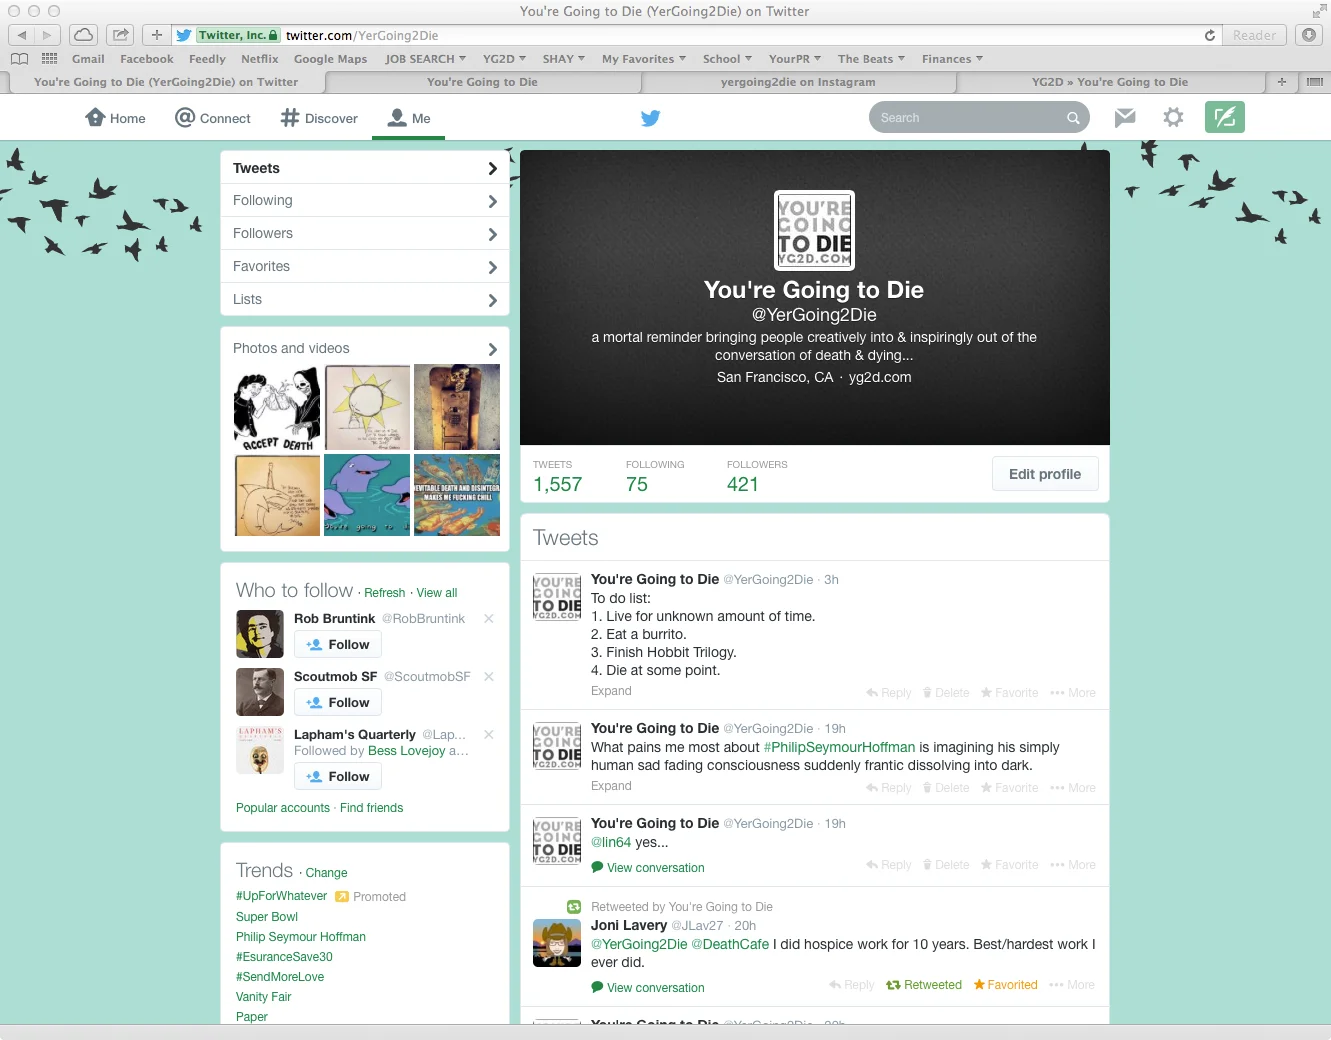Refresh Who to follow suggestions
This screenshot has height=1040, width=1331.
point(385,593)
